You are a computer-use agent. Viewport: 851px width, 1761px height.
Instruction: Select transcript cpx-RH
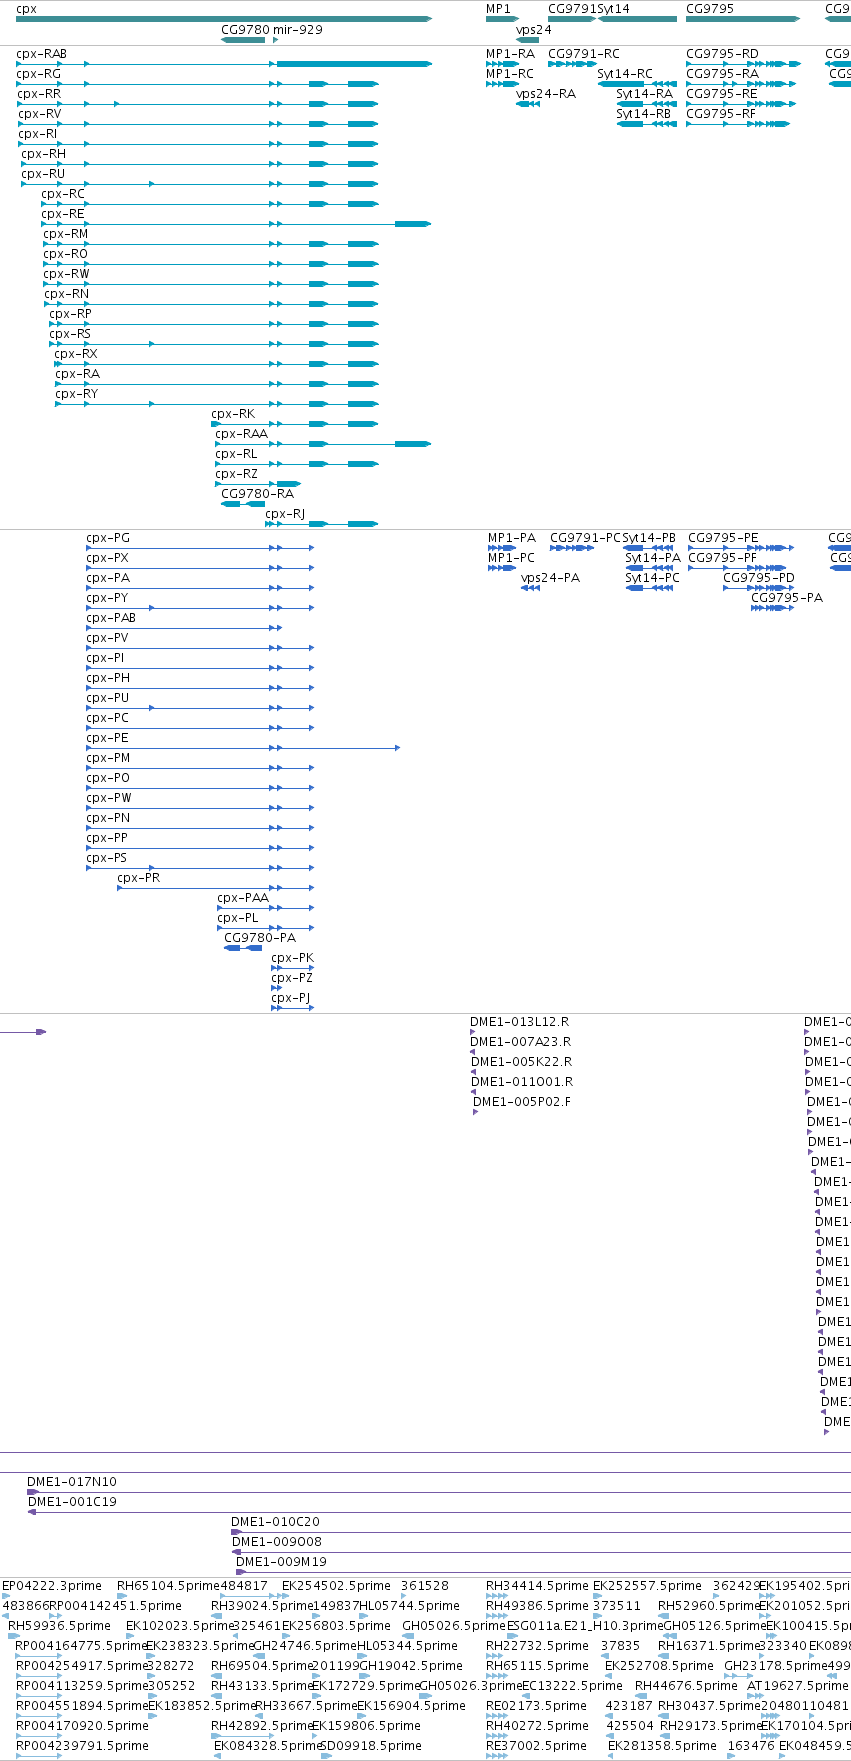pos(44,154)
